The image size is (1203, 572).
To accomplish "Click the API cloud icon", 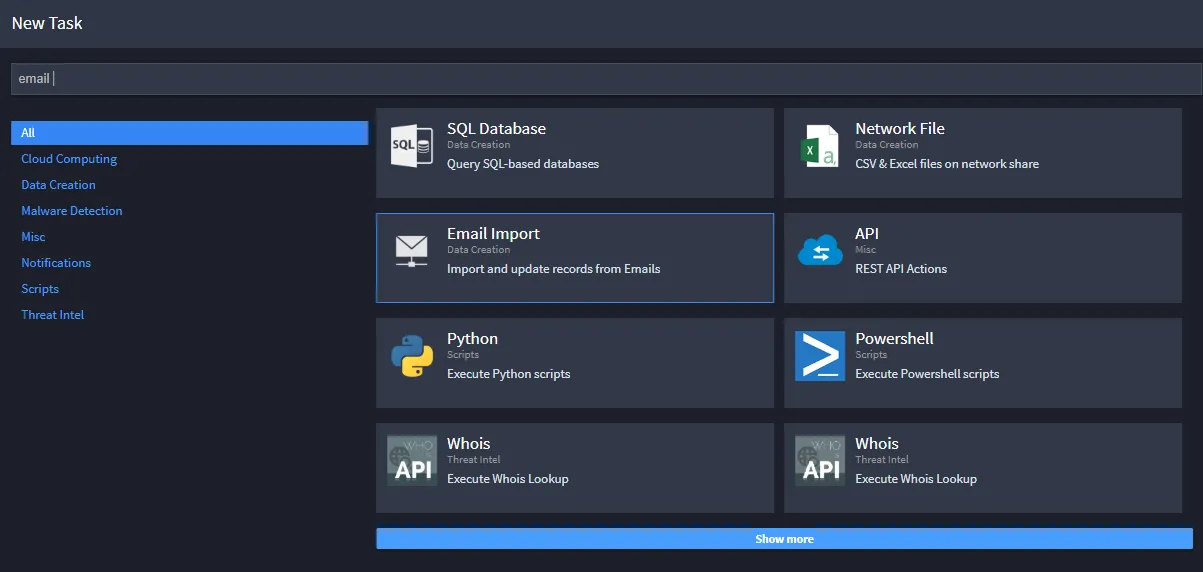I will 820,251.
